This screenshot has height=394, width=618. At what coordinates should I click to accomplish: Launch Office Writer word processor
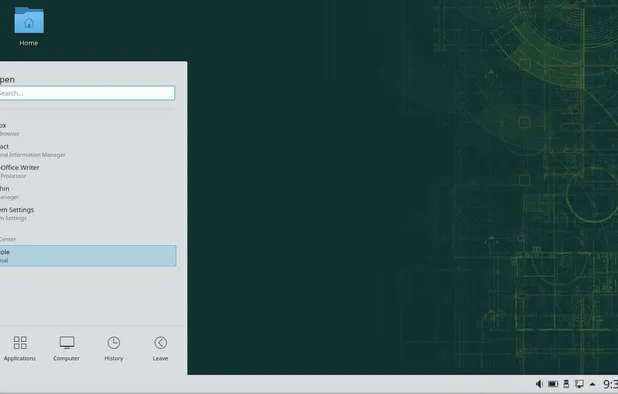pos(88,171)
